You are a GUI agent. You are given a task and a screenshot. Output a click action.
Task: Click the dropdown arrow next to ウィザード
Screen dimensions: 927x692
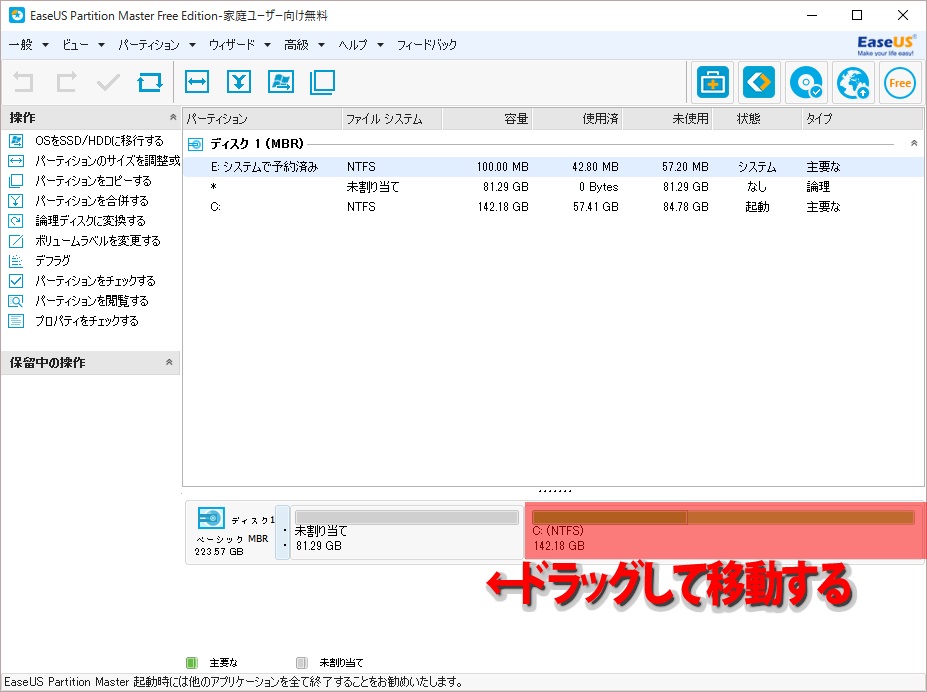coord(267,45)
